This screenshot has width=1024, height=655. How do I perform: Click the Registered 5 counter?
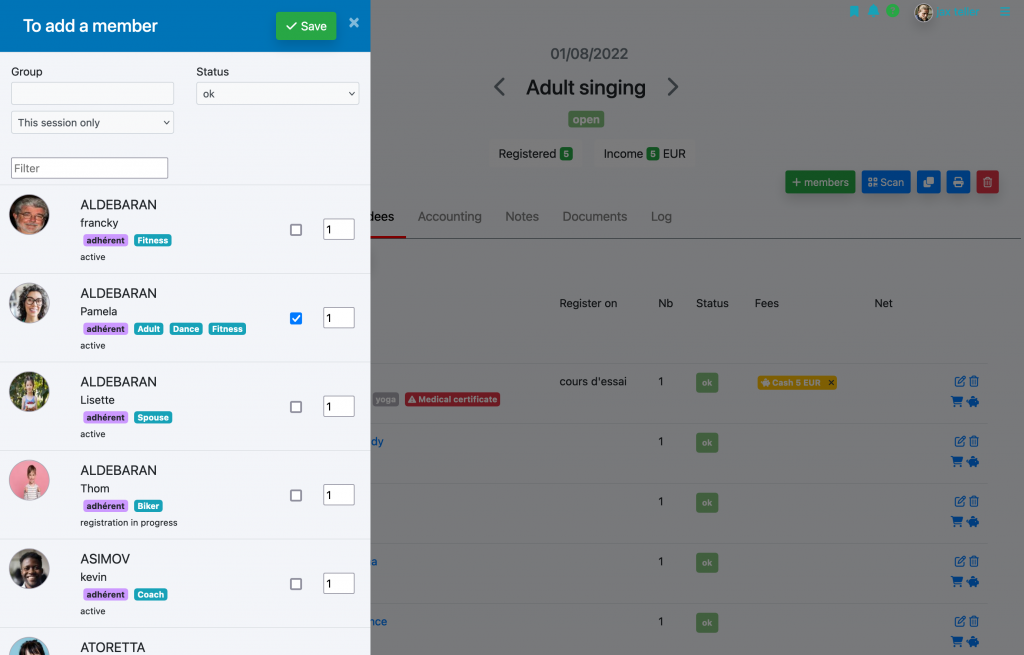pyautogui.click(x=535, y=153)
